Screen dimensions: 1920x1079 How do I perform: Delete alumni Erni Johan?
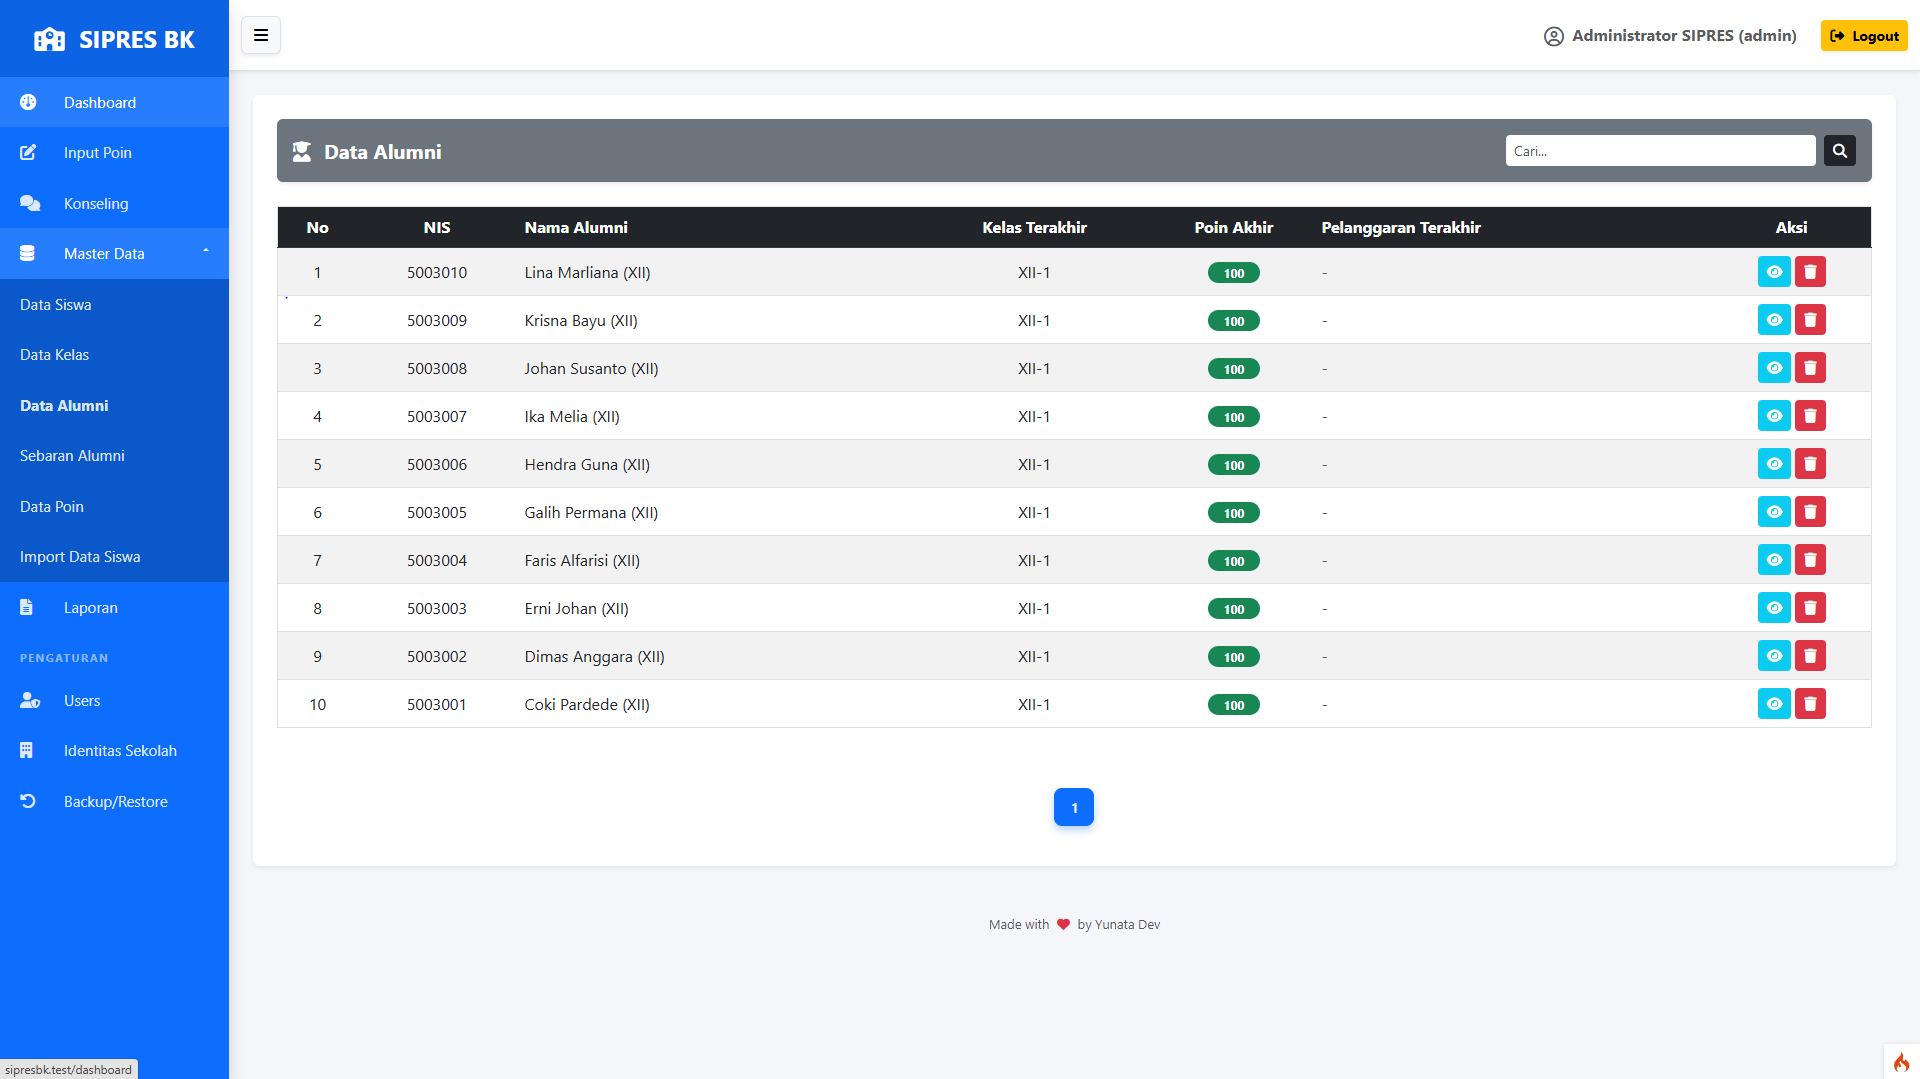(1810, 608)
